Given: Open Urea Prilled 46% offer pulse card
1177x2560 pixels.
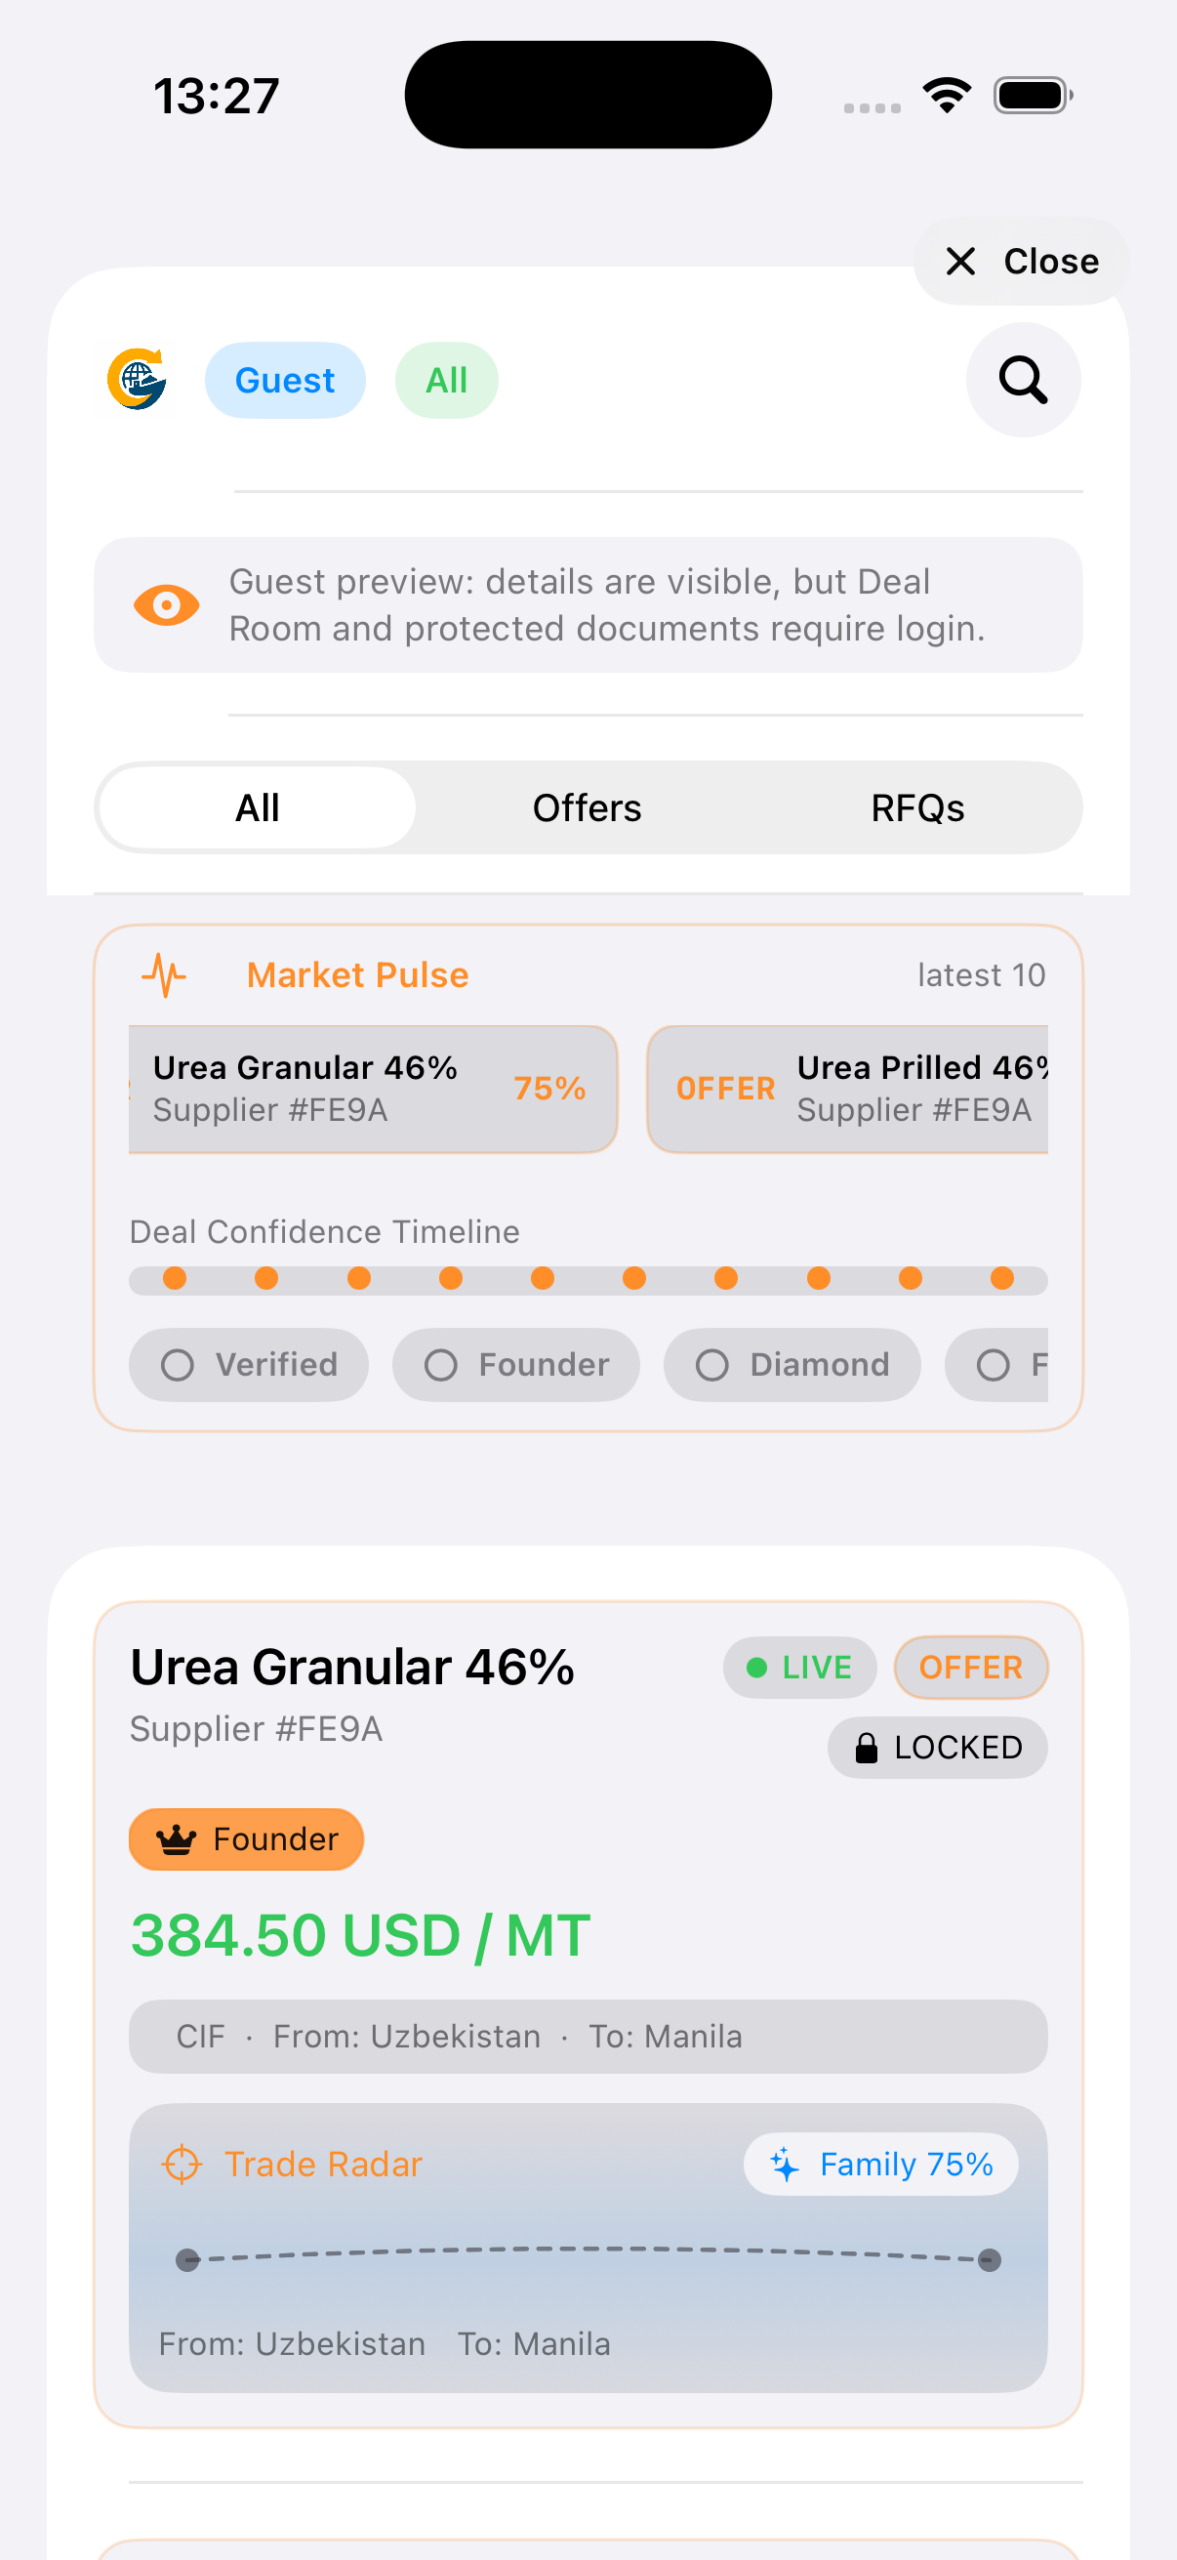Looking at the screenshot, I should pos(848,1089).
